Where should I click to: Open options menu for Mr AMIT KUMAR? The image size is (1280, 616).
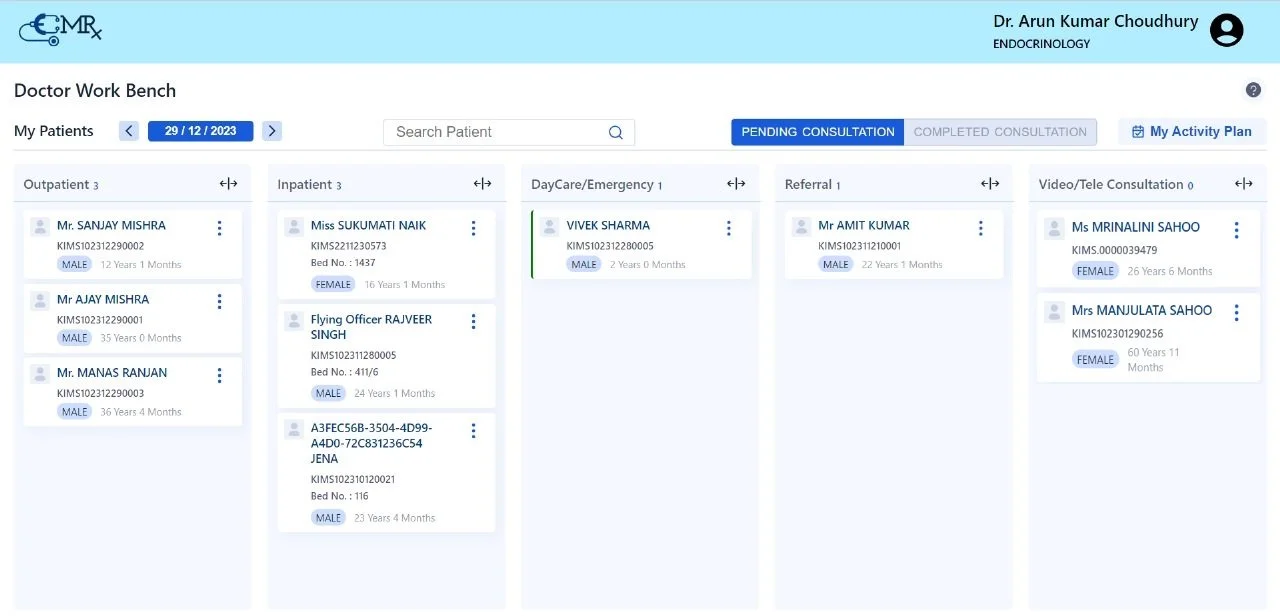coord(980,228)
